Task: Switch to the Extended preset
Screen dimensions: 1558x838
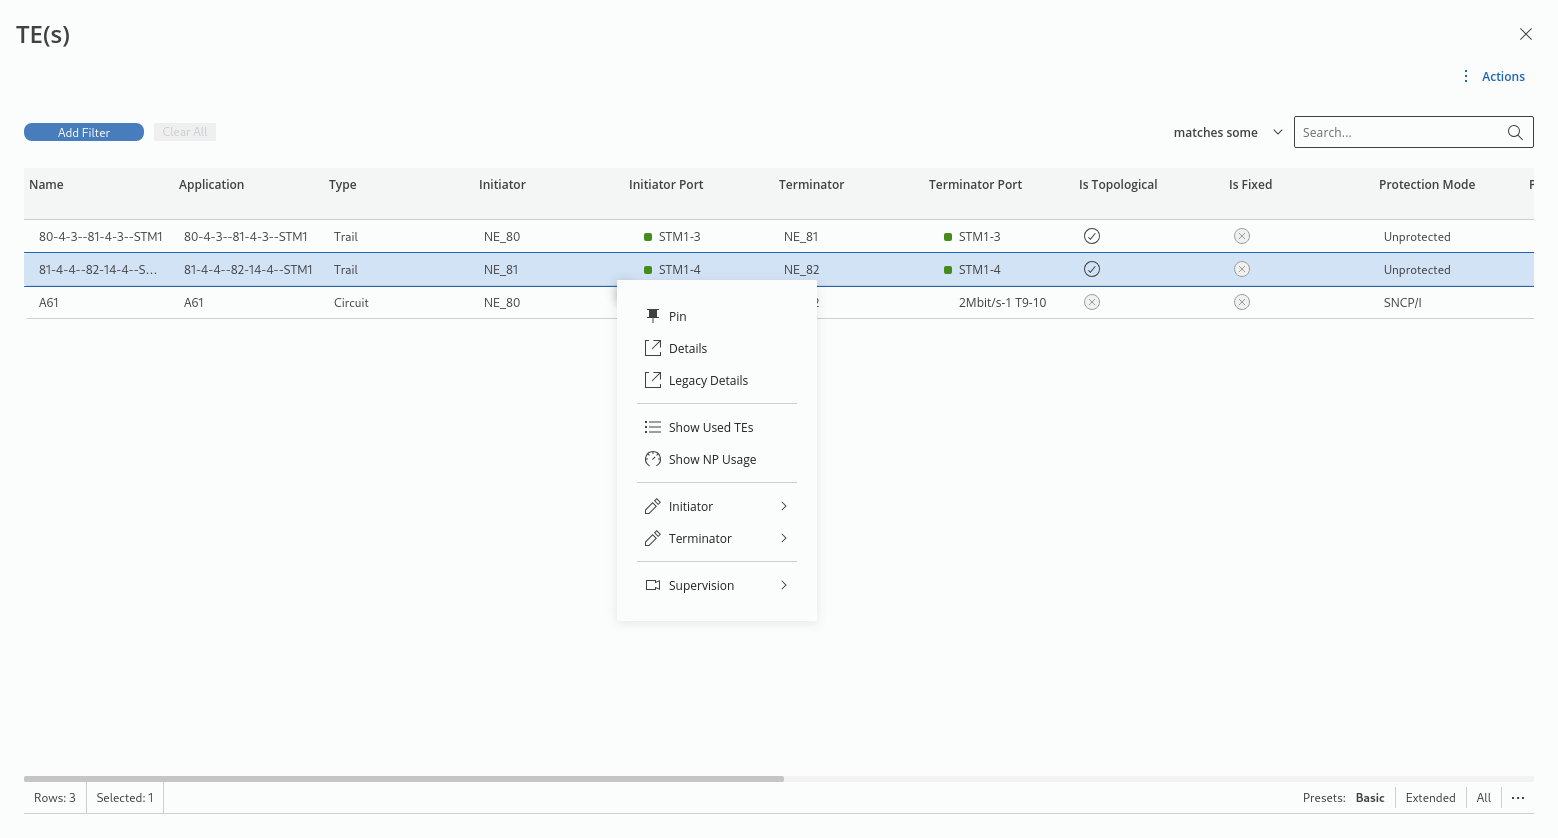Action: pos(1430,798)
